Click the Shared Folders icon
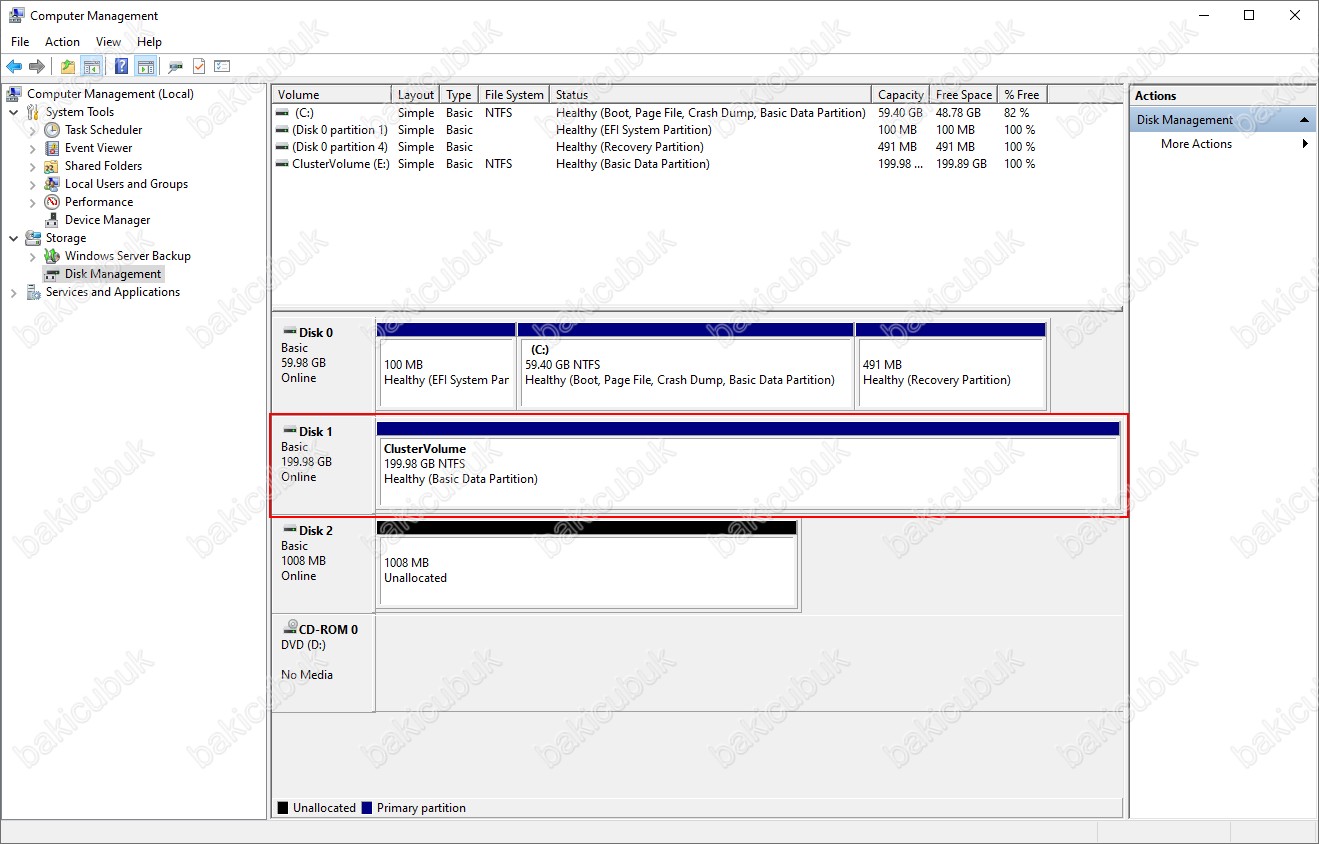Image resolution: width=1319 pixels, height=844 pixels. pyautogui.click(x=52, y=166)
